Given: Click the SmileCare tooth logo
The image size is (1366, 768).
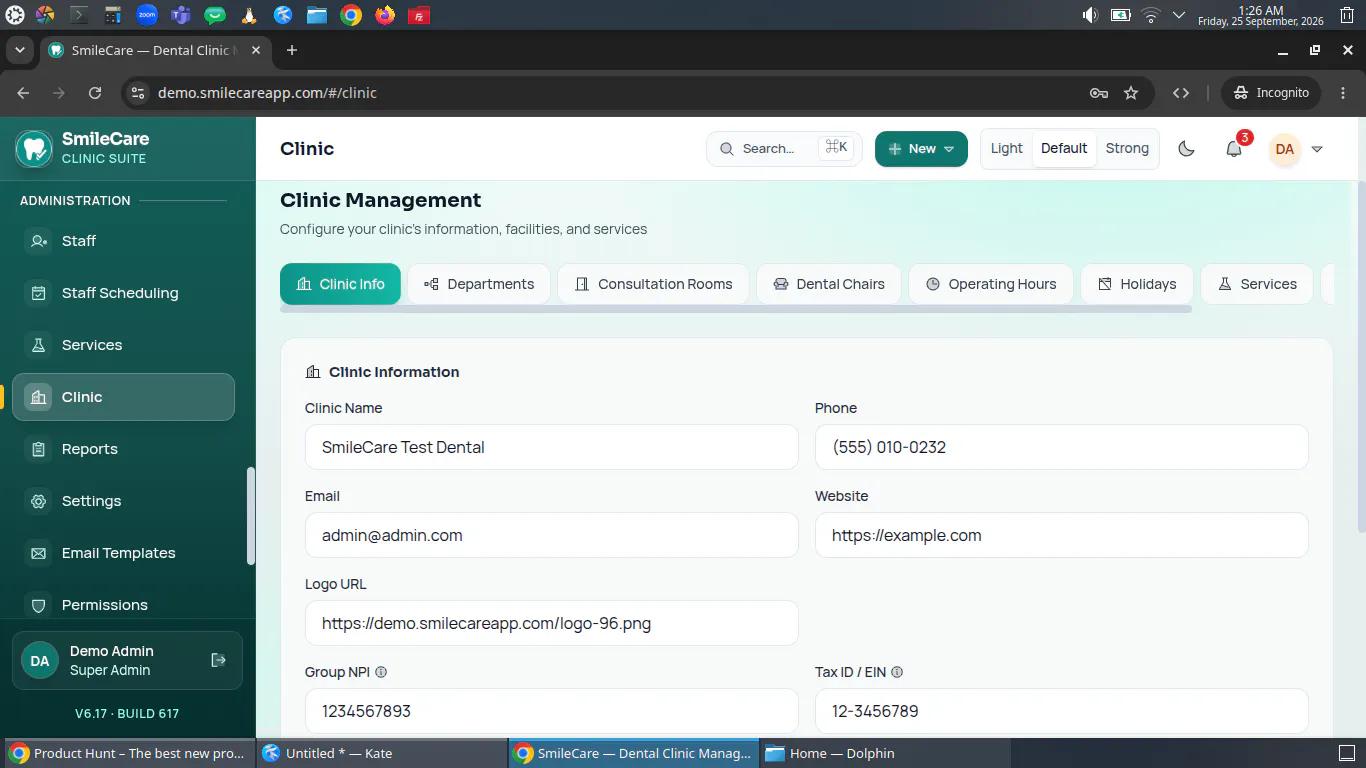Looking at the screenshot, I should tap(34, 148).
